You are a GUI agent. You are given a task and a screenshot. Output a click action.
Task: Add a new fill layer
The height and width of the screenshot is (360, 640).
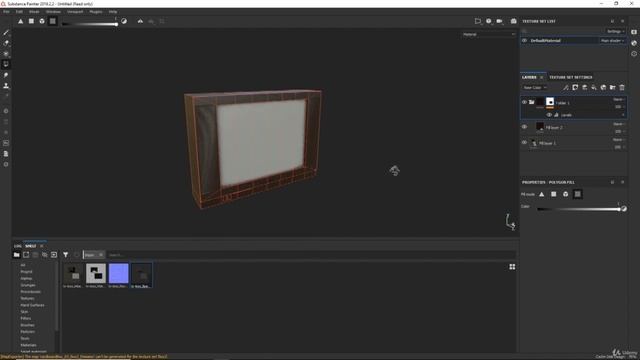594,87
